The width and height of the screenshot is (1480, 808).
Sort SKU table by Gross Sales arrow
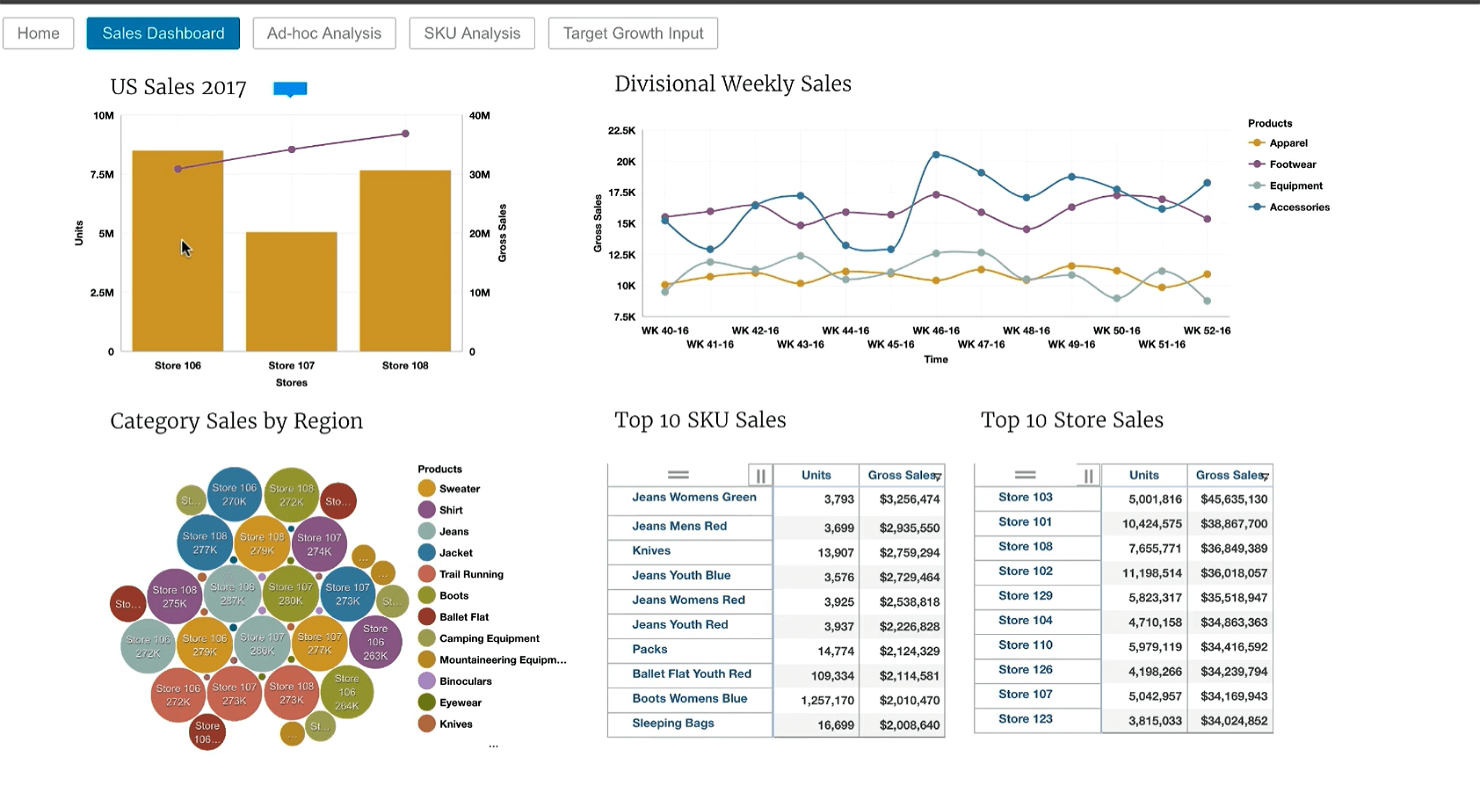[938, 478]
